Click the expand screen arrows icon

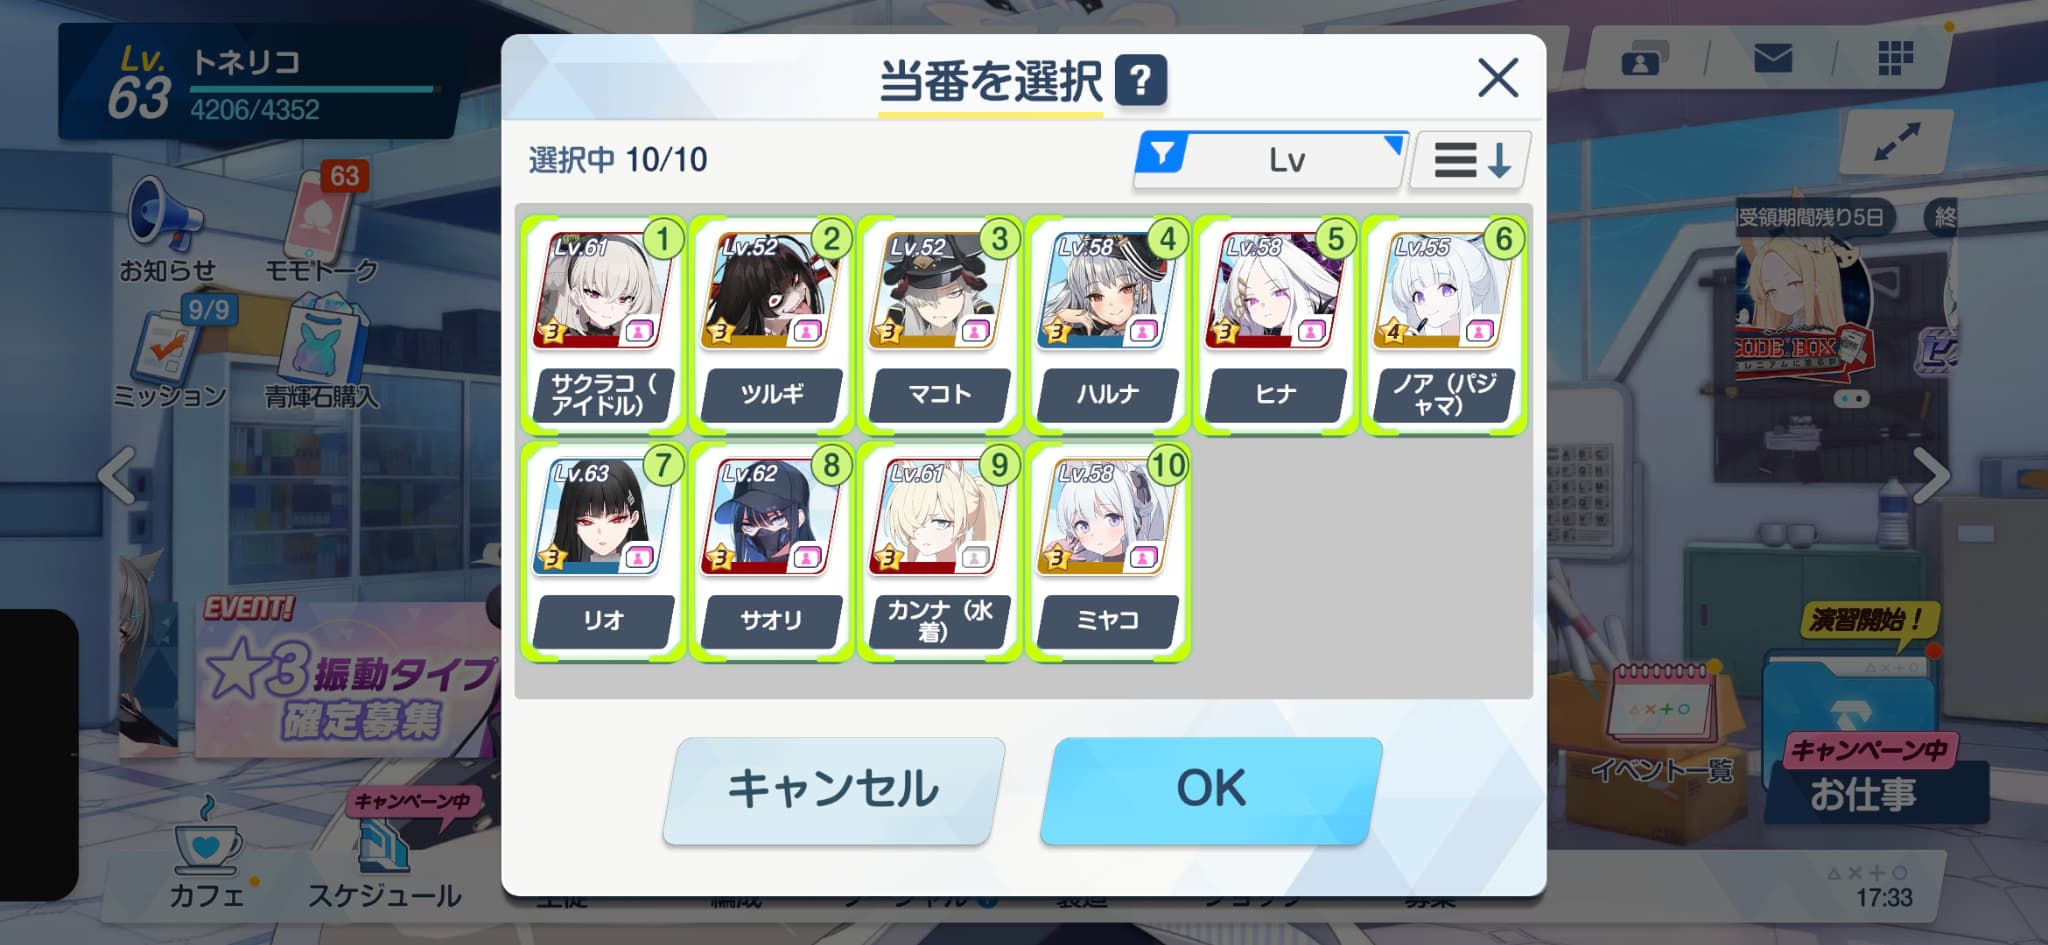pos(1897,141)
